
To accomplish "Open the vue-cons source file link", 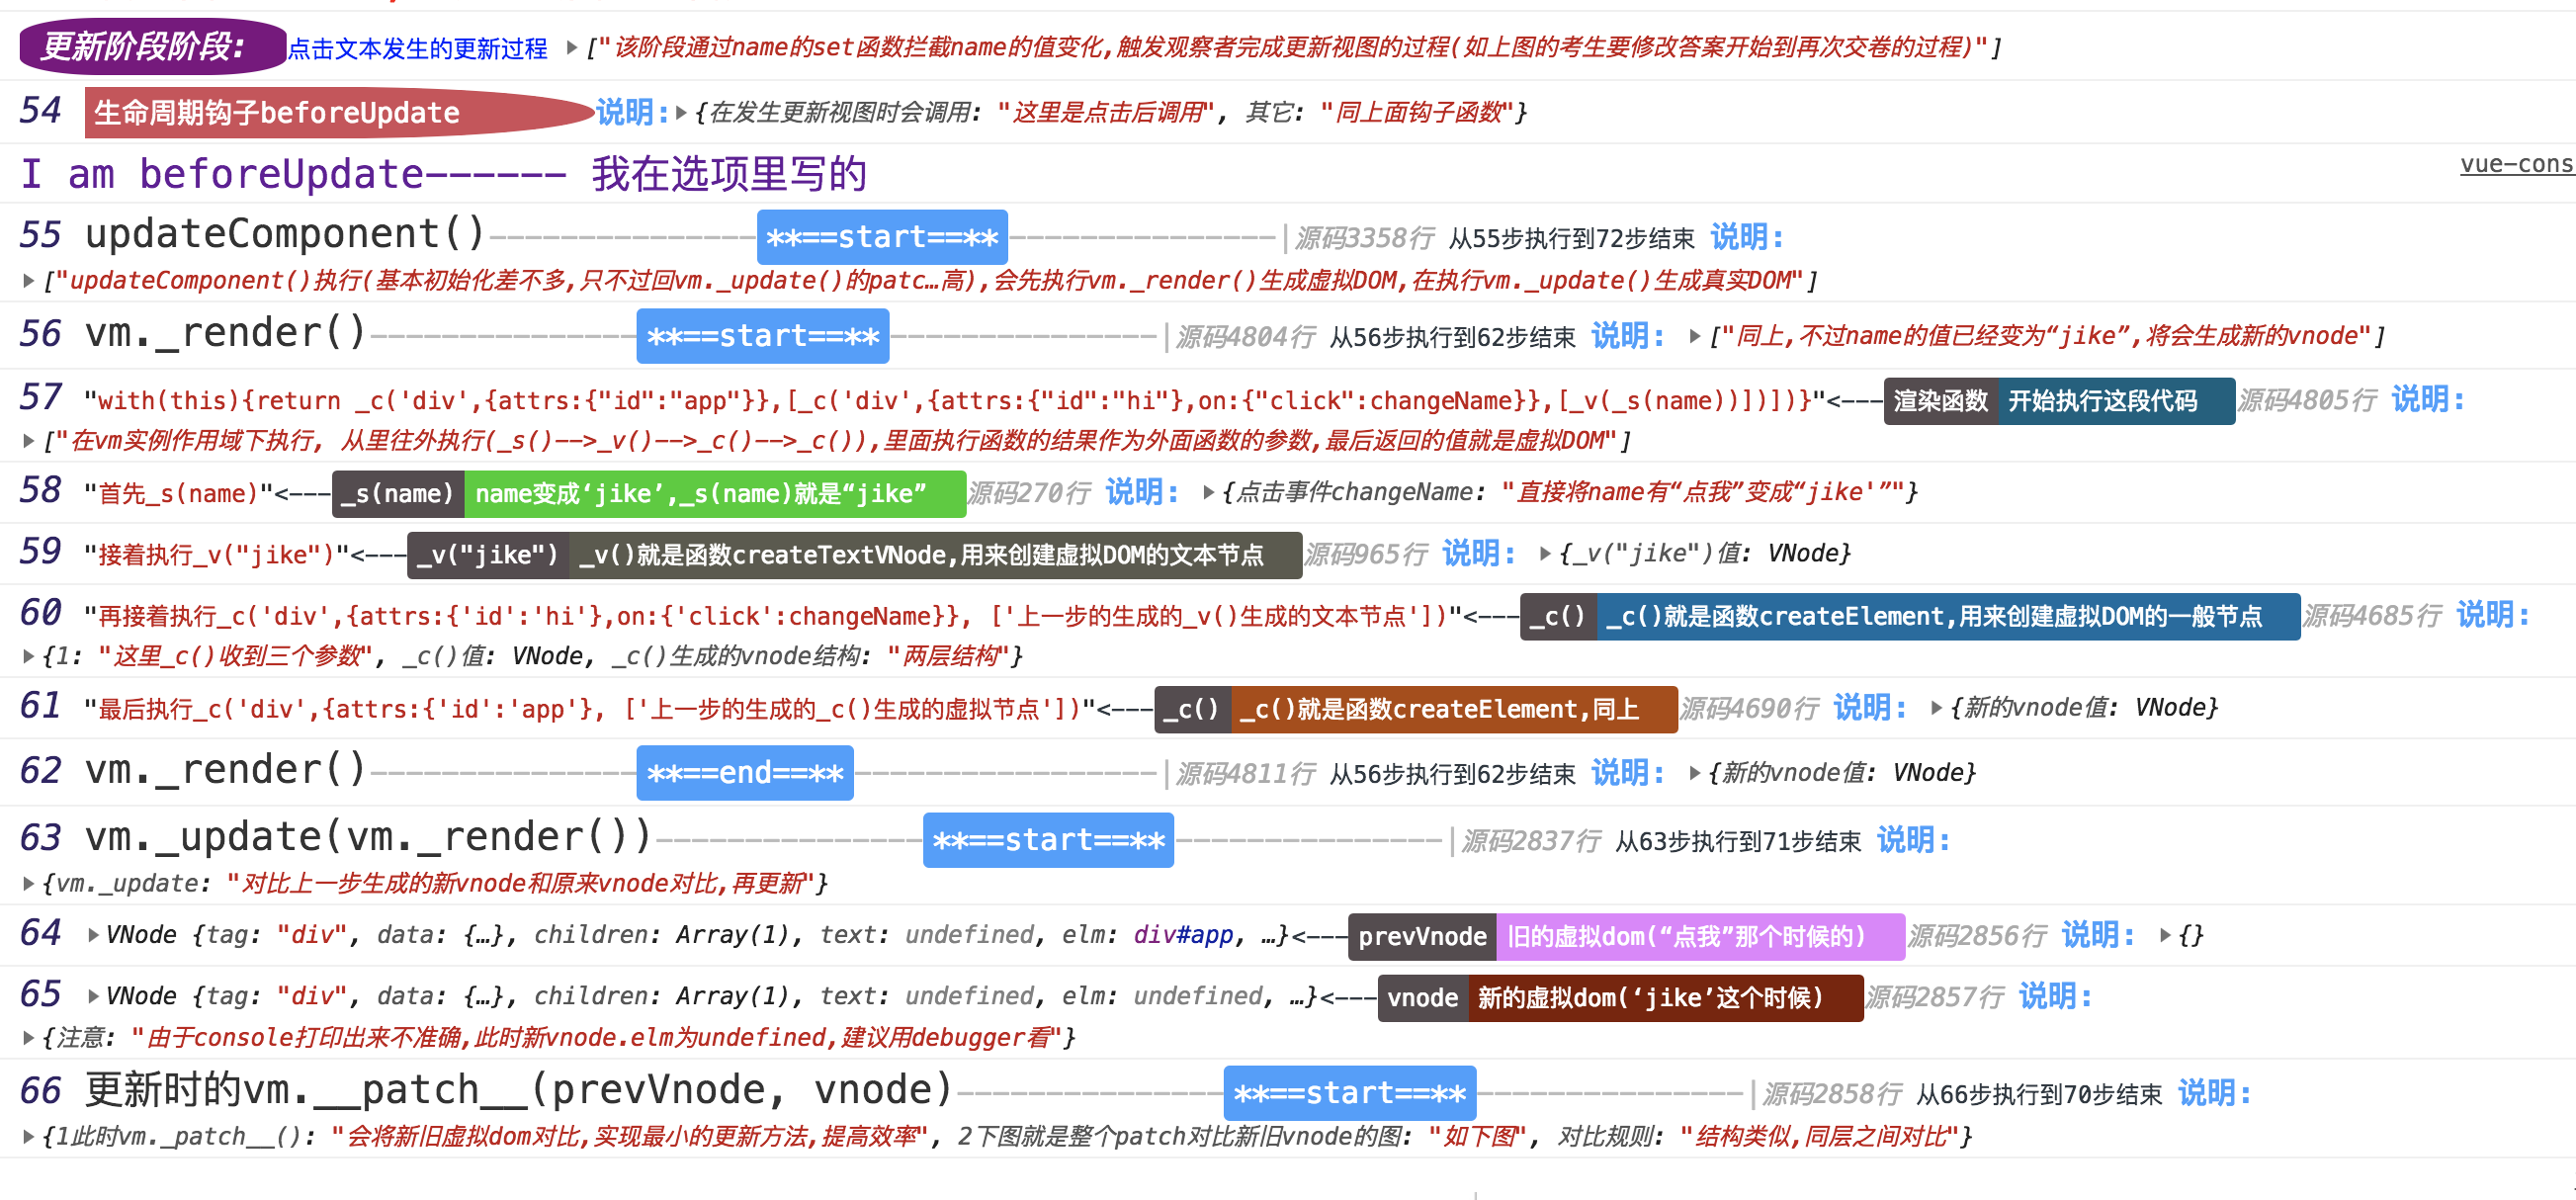I will pos(2516,164).
